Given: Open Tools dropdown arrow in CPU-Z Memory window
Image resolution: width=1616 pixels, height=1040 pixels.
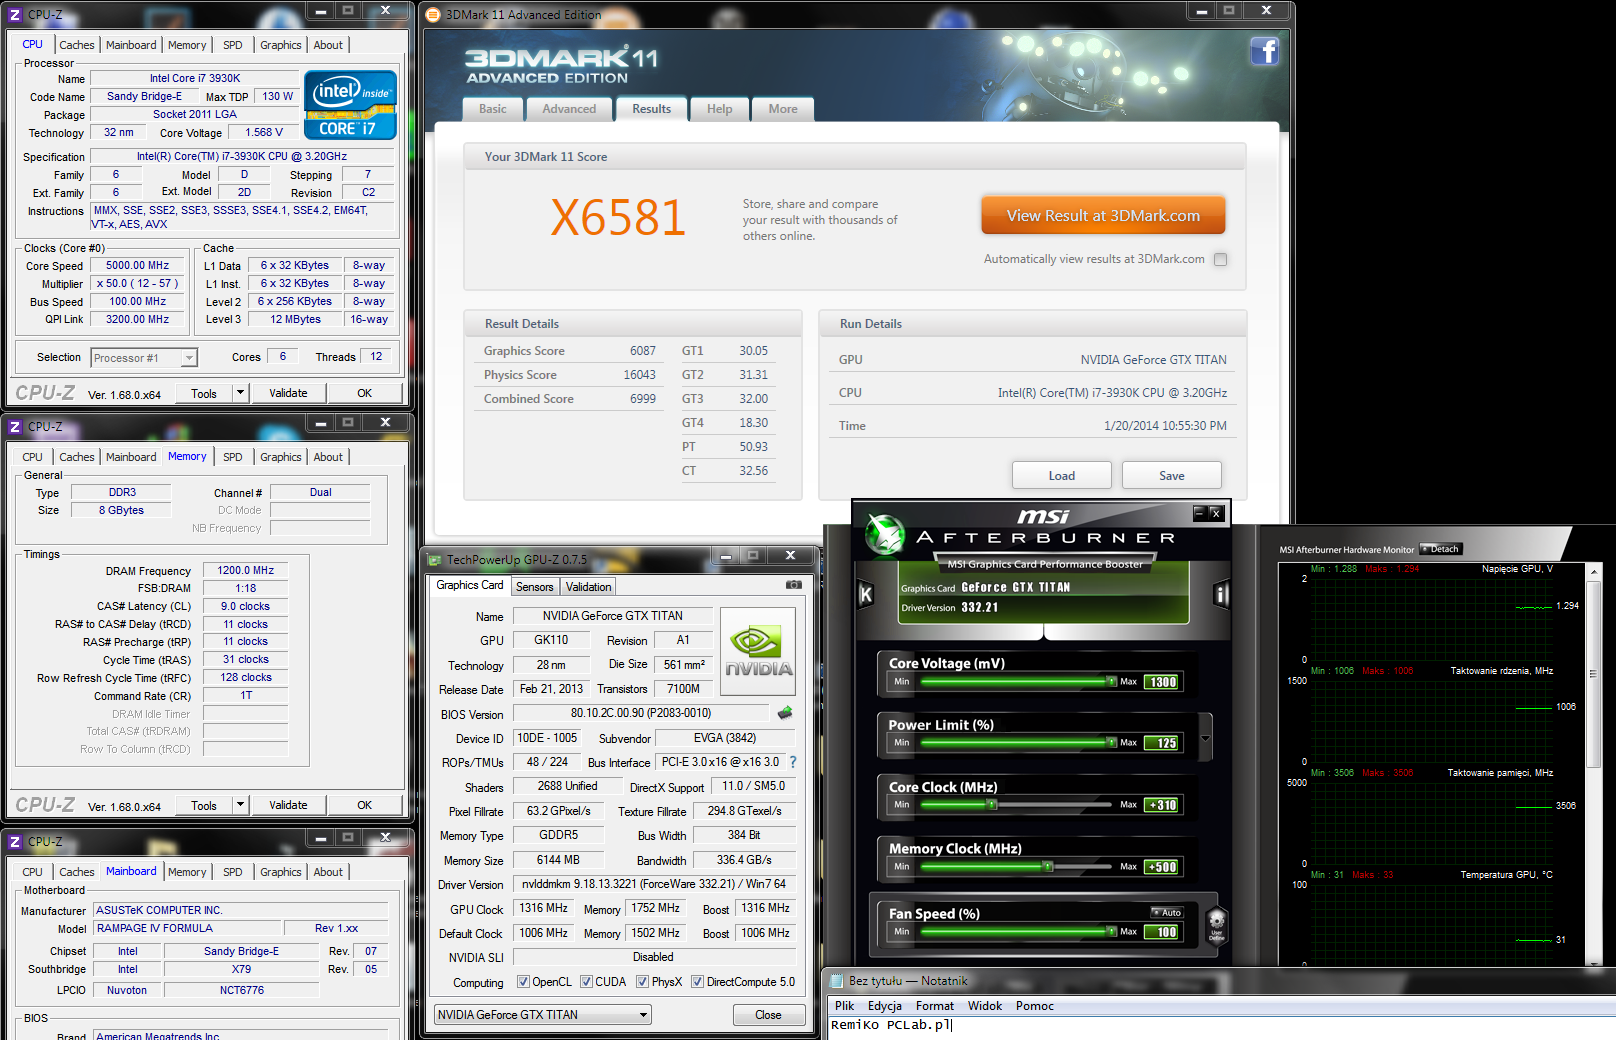Looking at the screenshot, I should click(240, 805).
